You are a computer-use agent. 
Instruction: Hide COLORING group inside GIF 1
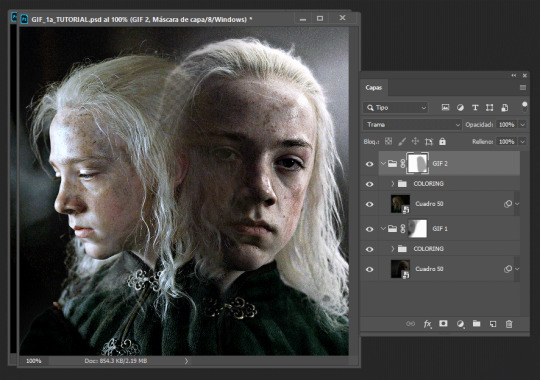coord(370,249)
